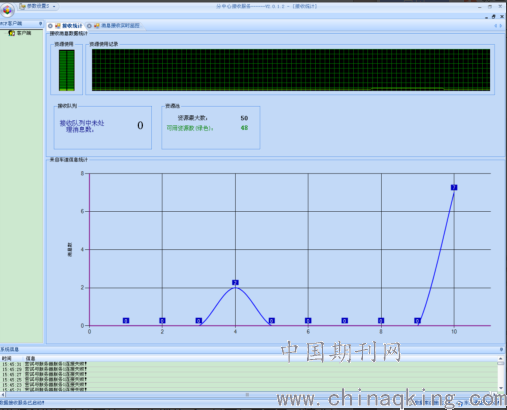Open the round application orb menu
This screenshot has width=507, height=410.
(7, 10)
